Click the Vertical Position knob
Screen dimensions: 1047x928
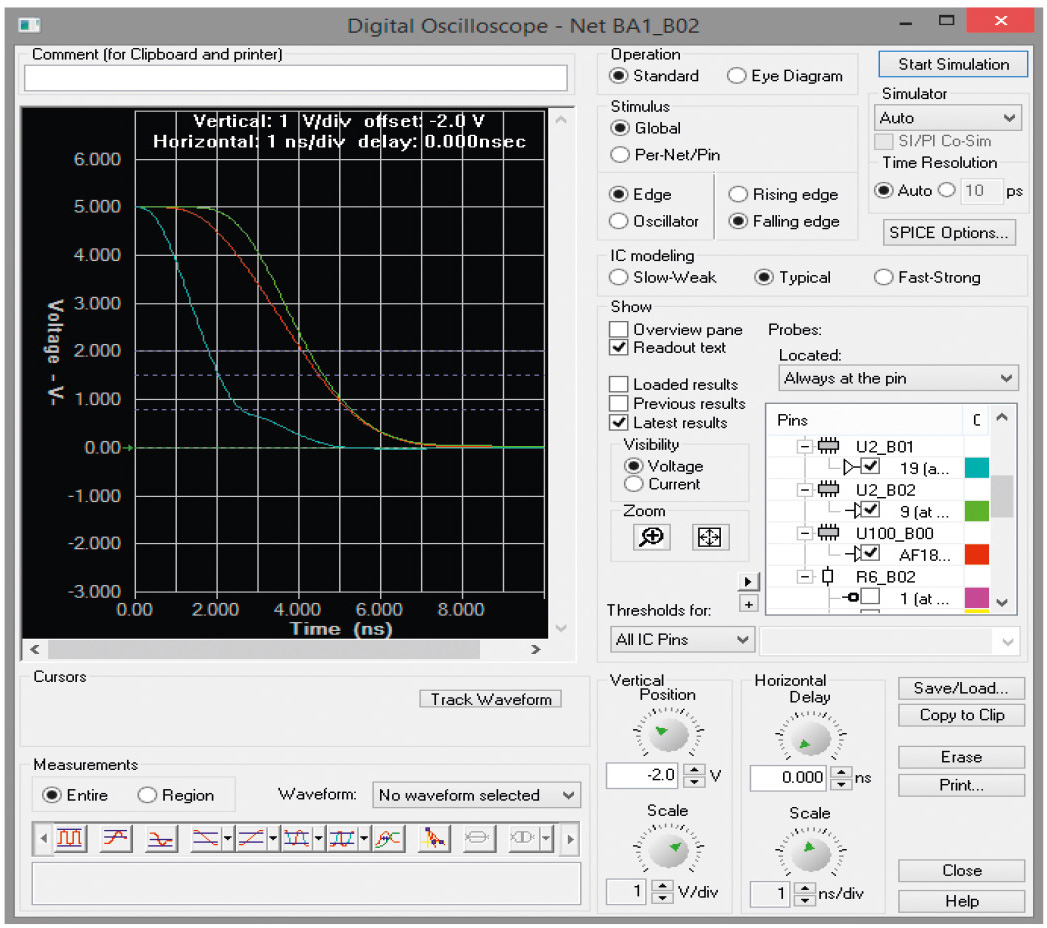pyautogui.click(x=668, y=734)
